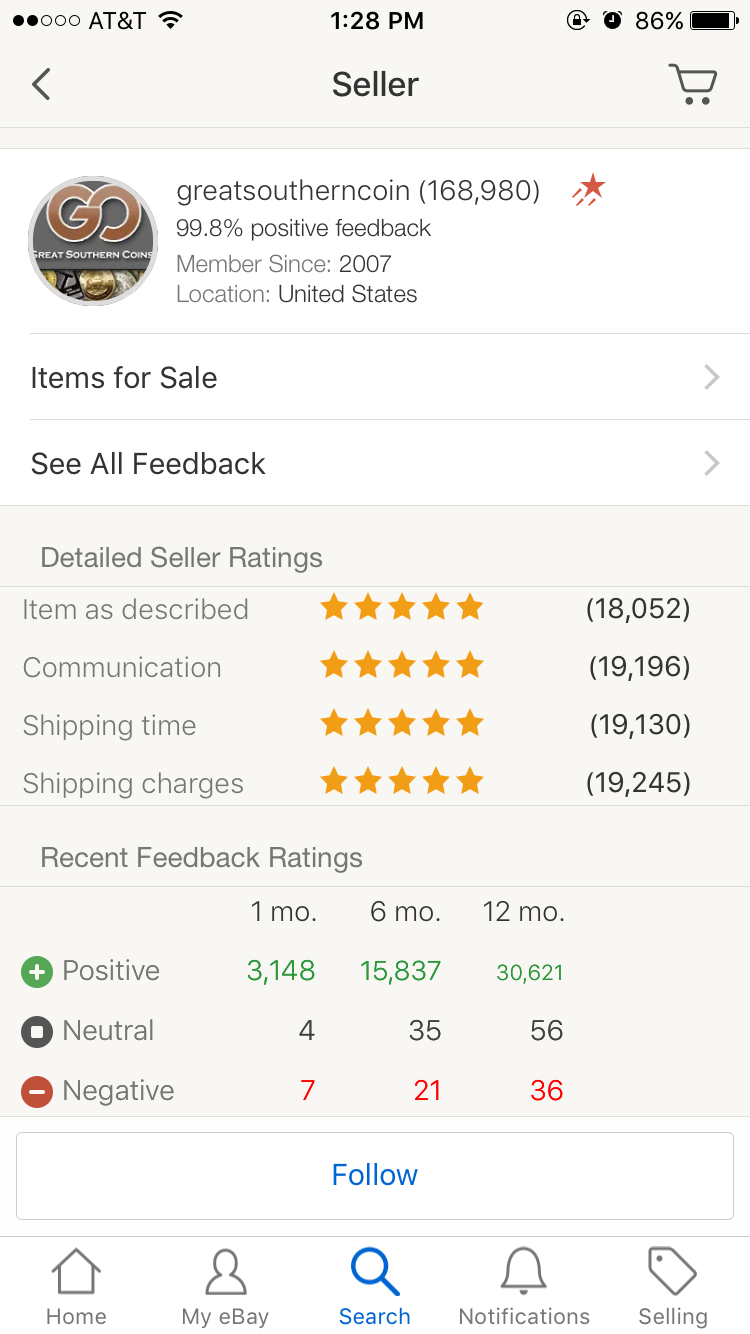
Task: Tap the Item as described star rating
Action: pos(402,607)
